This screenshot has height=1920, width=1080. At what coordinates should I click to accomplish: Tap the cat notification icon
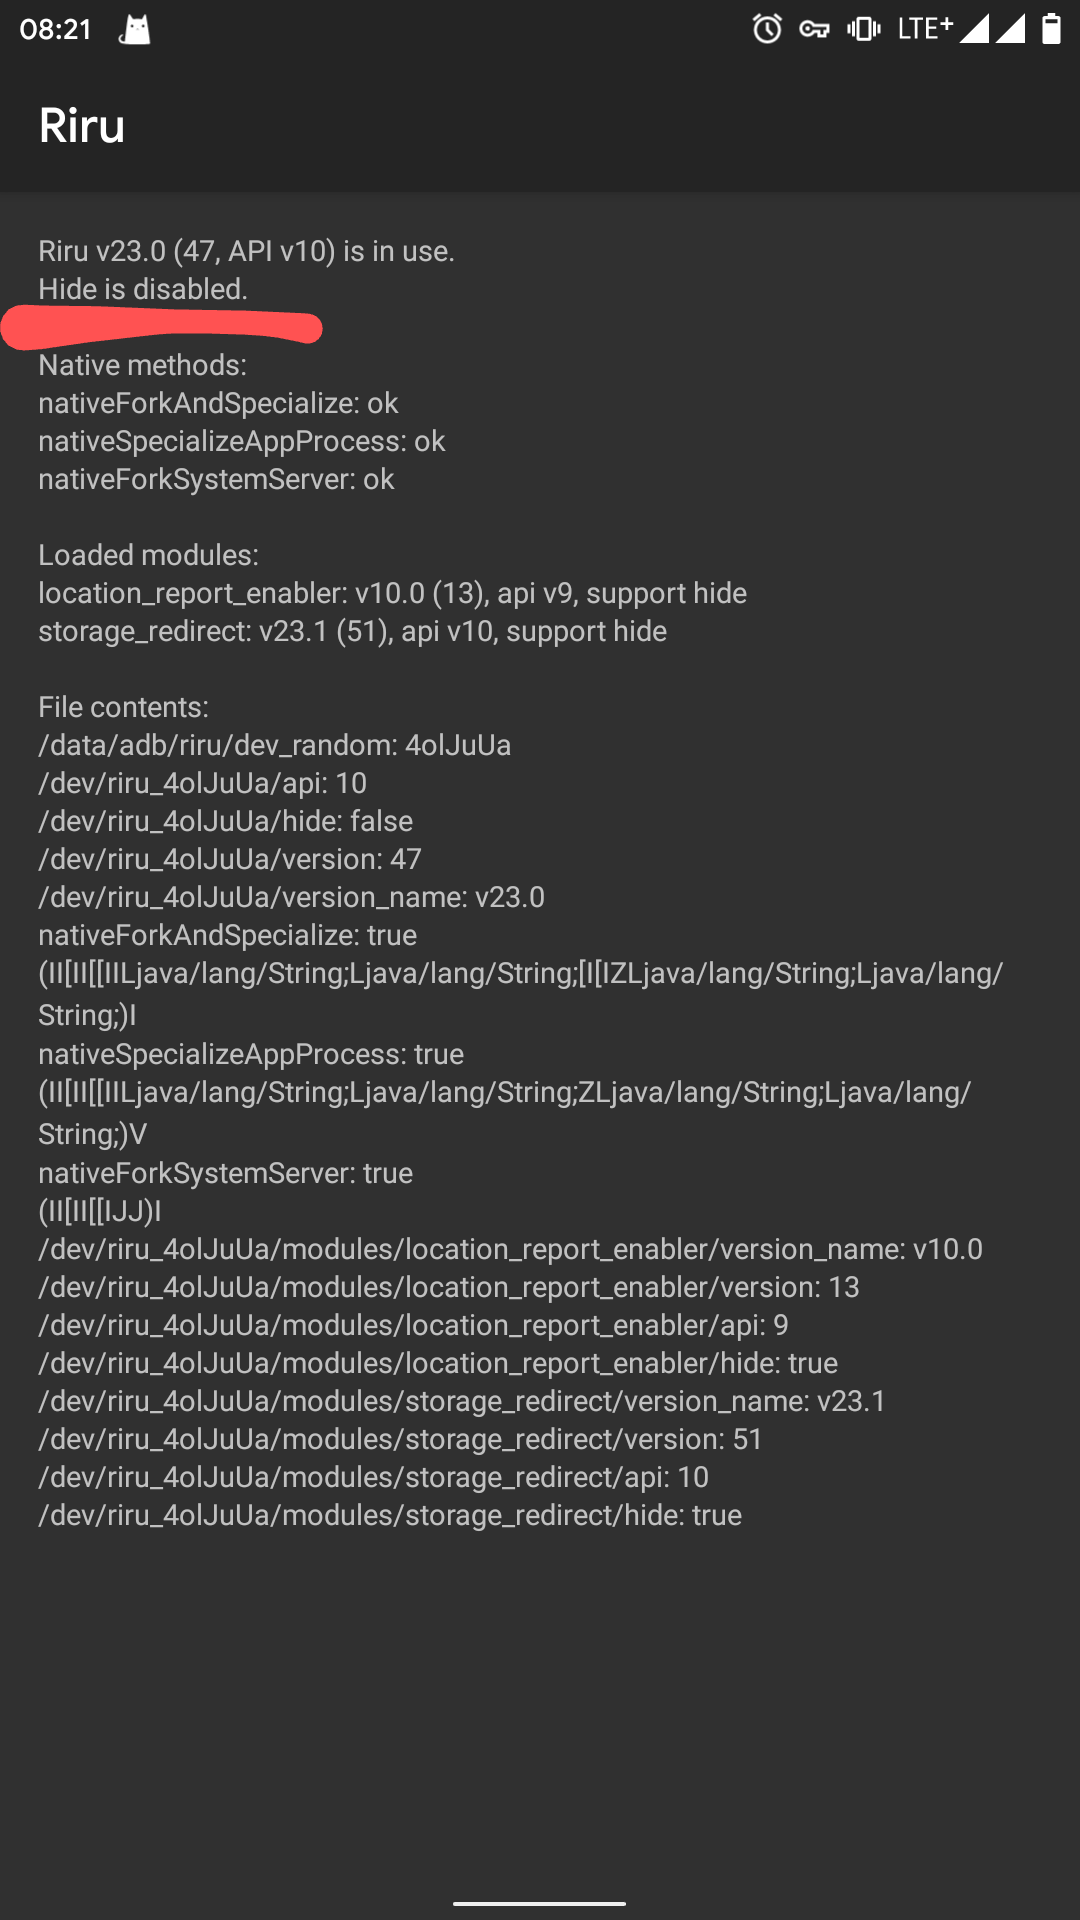(x=135, y=29)
